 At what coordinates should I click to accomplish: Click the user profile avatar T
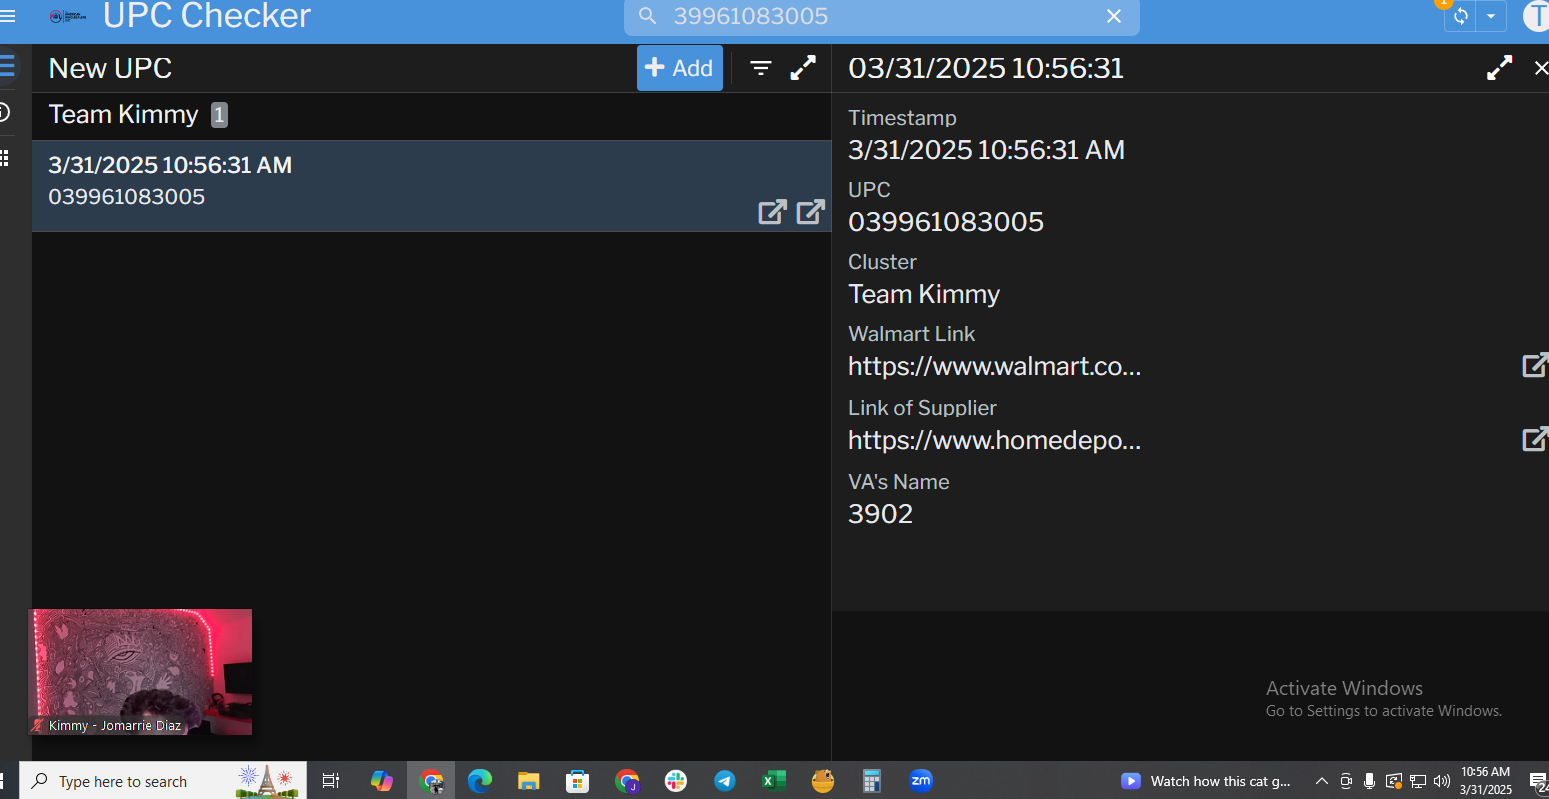[x=1536, y=16]
